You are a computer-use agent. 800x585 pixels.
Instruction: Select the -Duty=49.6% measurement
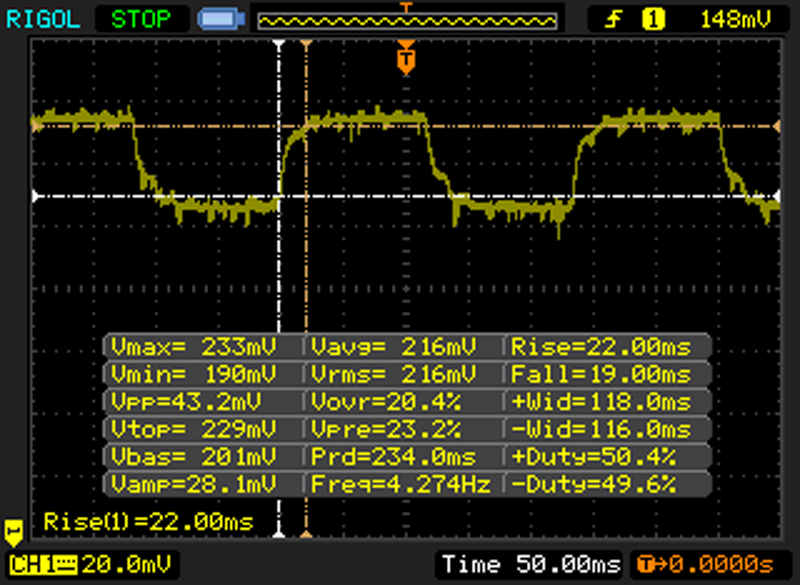[x=594, y=484]
